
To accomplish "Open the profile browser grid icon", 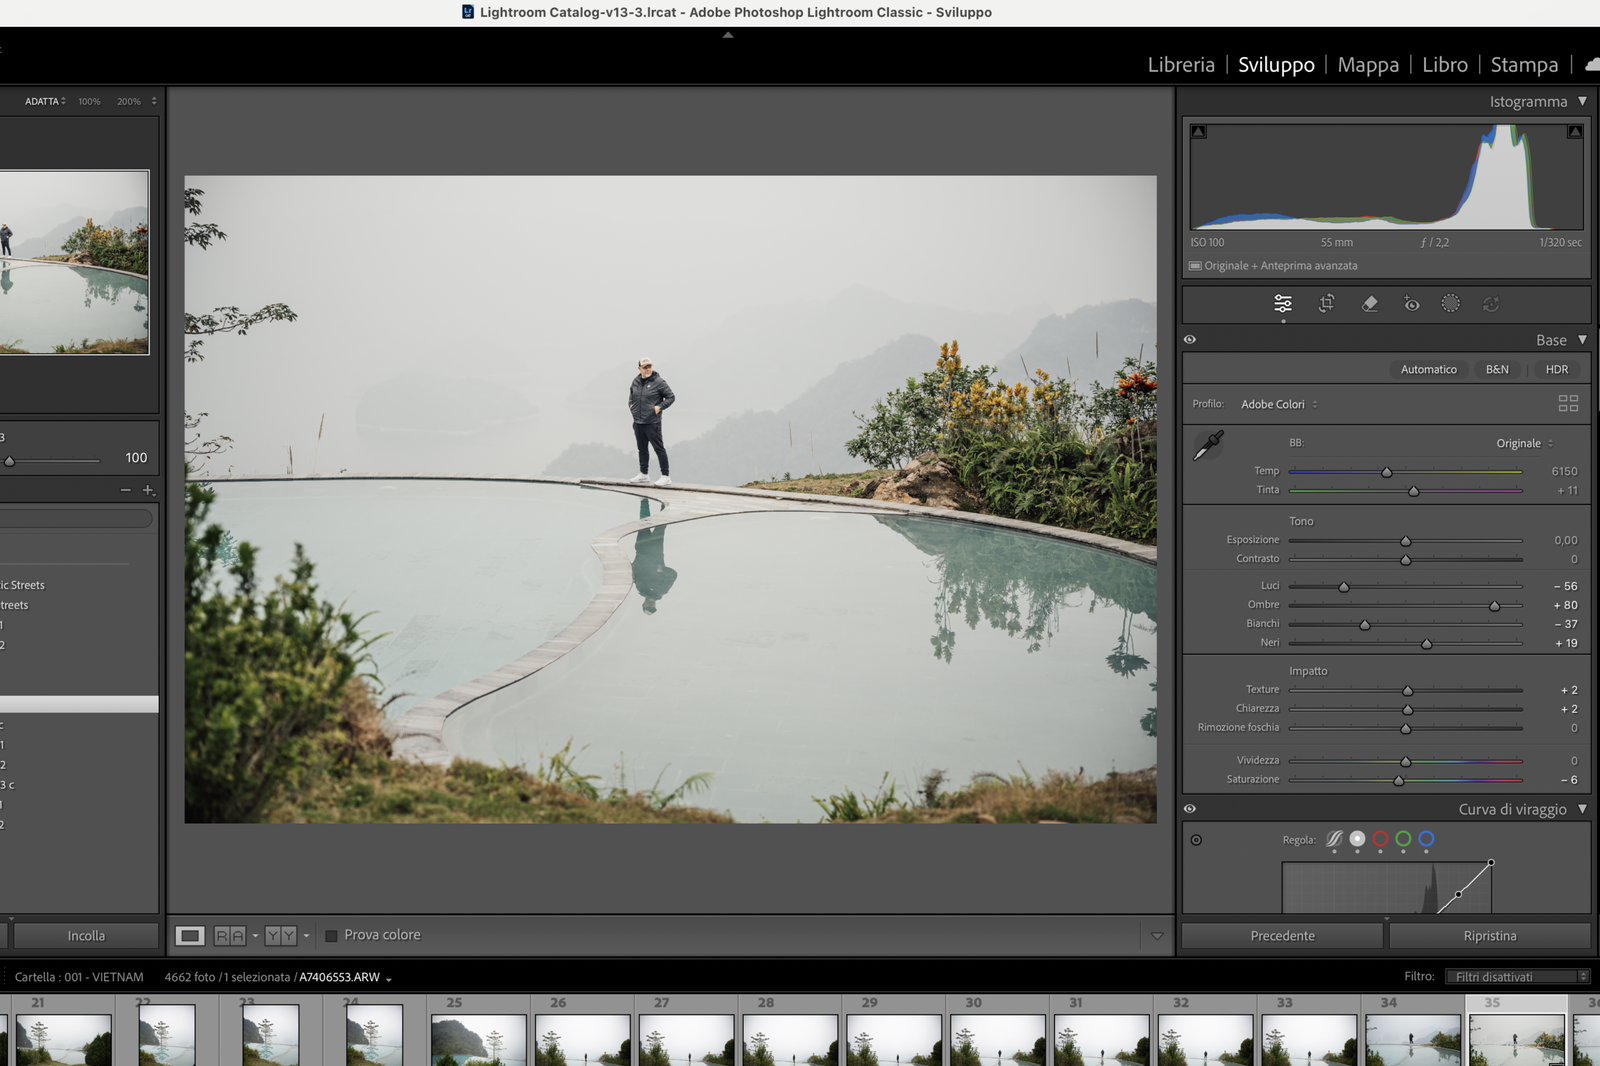I will 1567,403.
